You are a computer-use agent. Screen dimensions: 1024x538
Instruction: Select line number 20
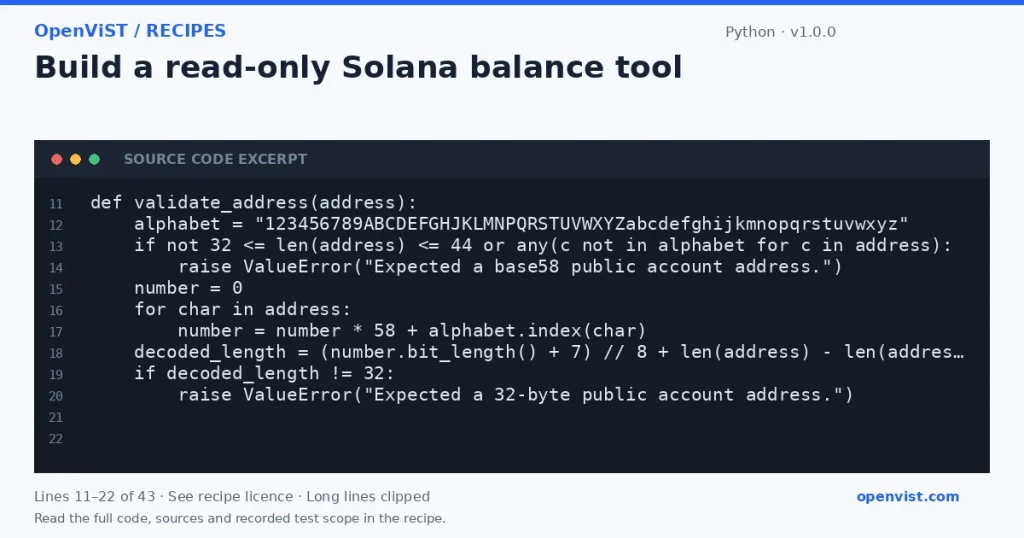tap(56, 396)
